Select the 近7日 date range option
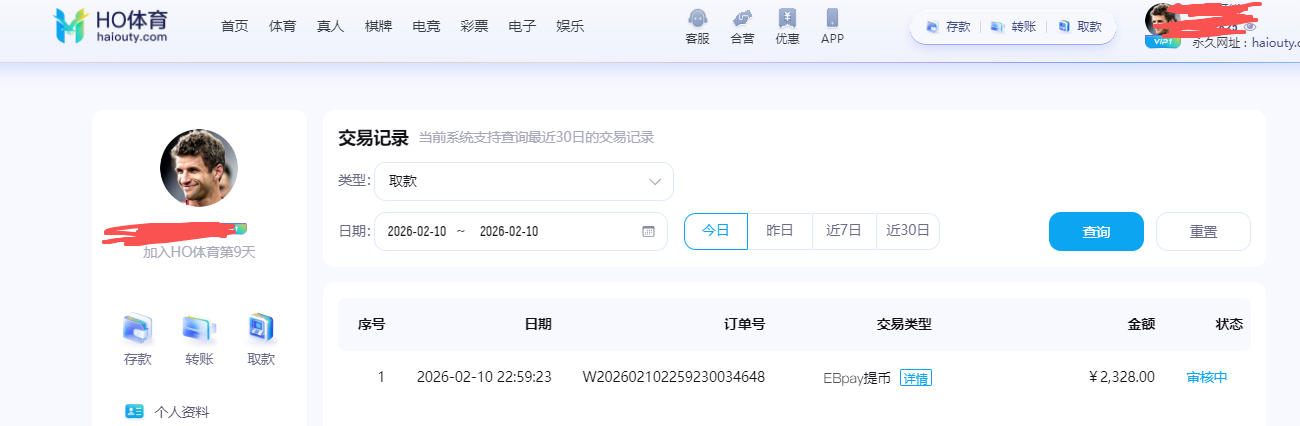The width and height of the screenshot is (1300, 426). click(843, 231)
